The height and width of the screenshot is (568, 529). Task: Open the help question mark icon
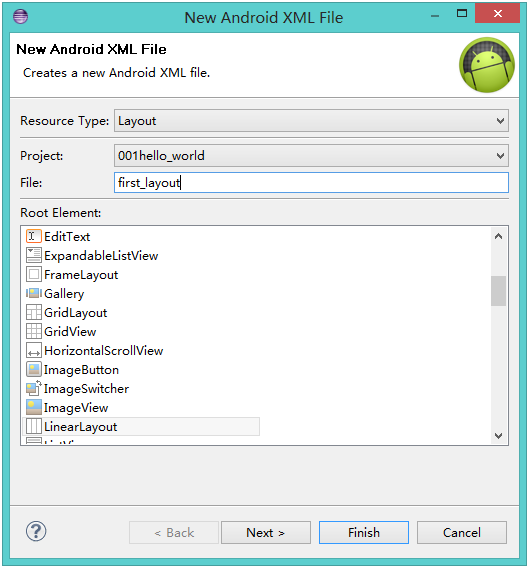pyautogui.click(x=36, y=531)
